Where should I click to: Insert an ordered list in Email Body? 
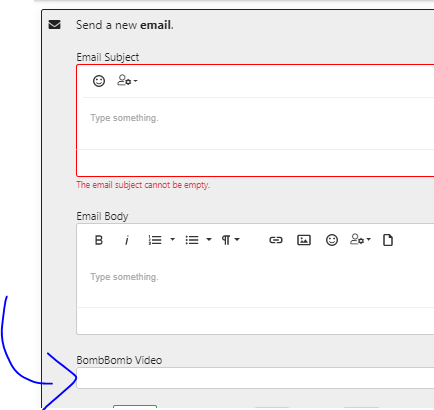tap(155, 240)
